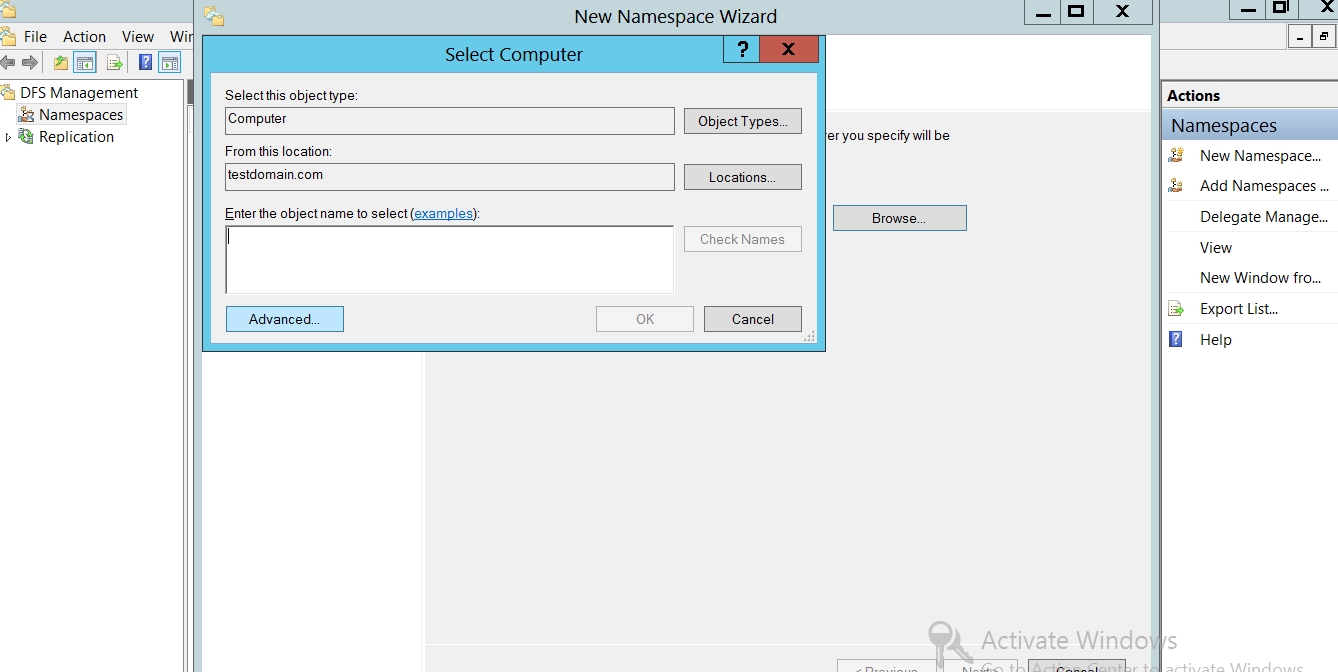Open the File menu
1338x672 pixels.
[x=35, y=36]
